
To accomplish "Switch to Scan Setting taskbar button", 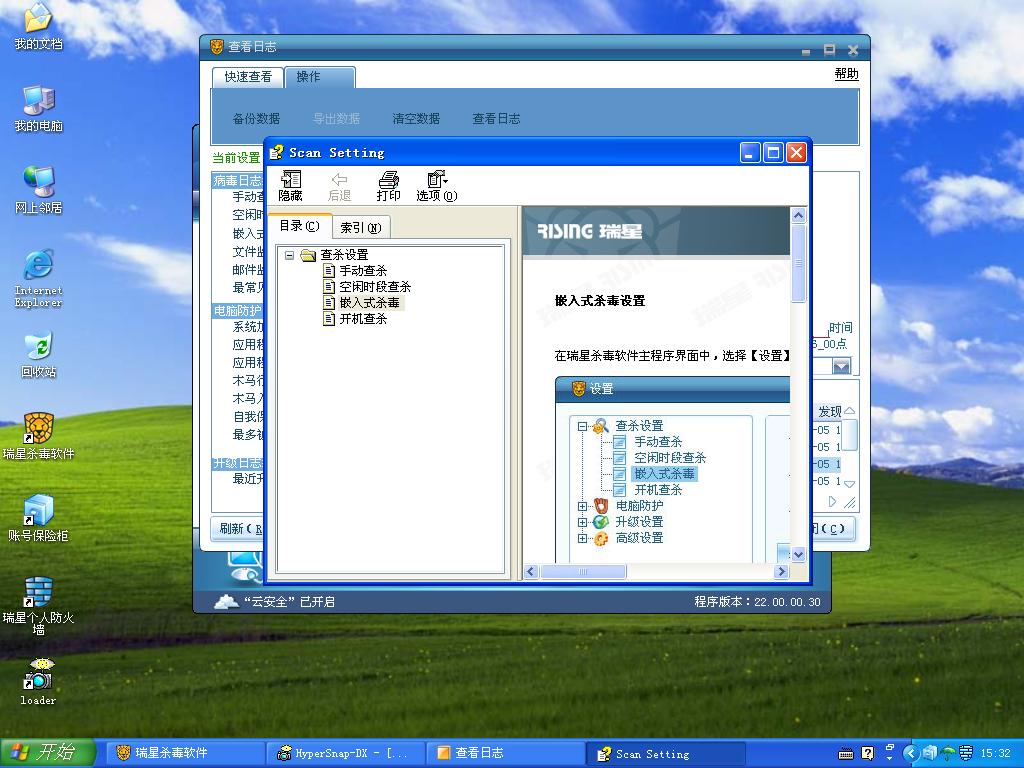I will [665, 753].
